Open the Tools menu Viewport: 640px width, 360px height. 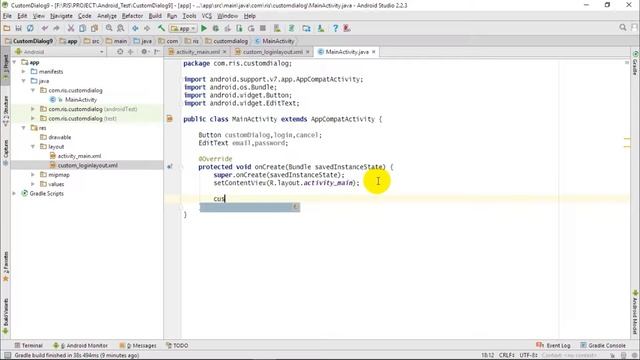pyautogui.click(x=189, y=16)
